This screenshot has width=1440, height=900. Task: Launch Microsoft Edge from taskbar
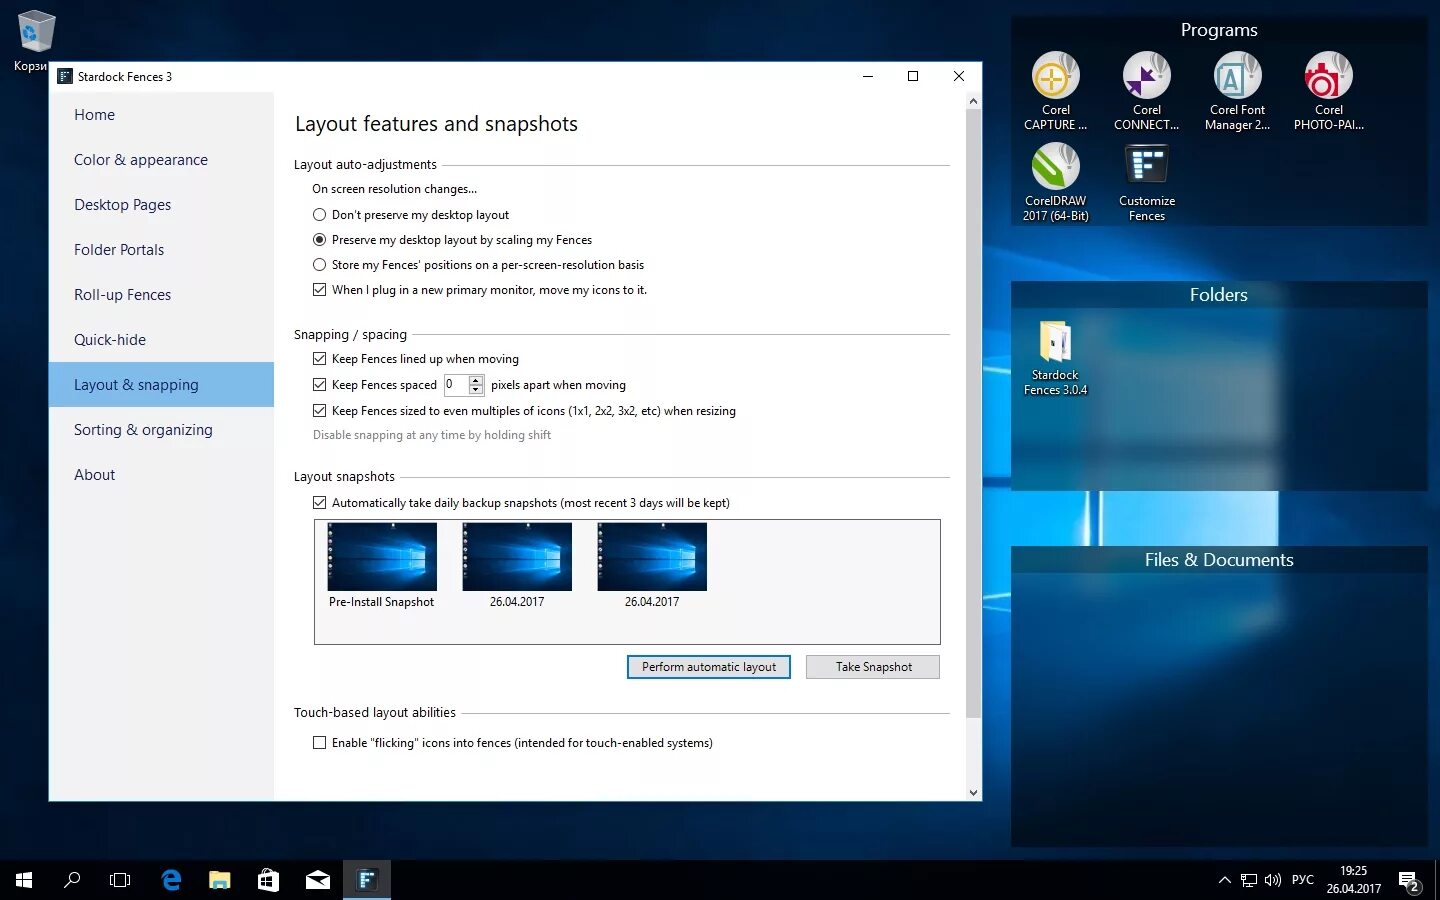coord(171,880)
